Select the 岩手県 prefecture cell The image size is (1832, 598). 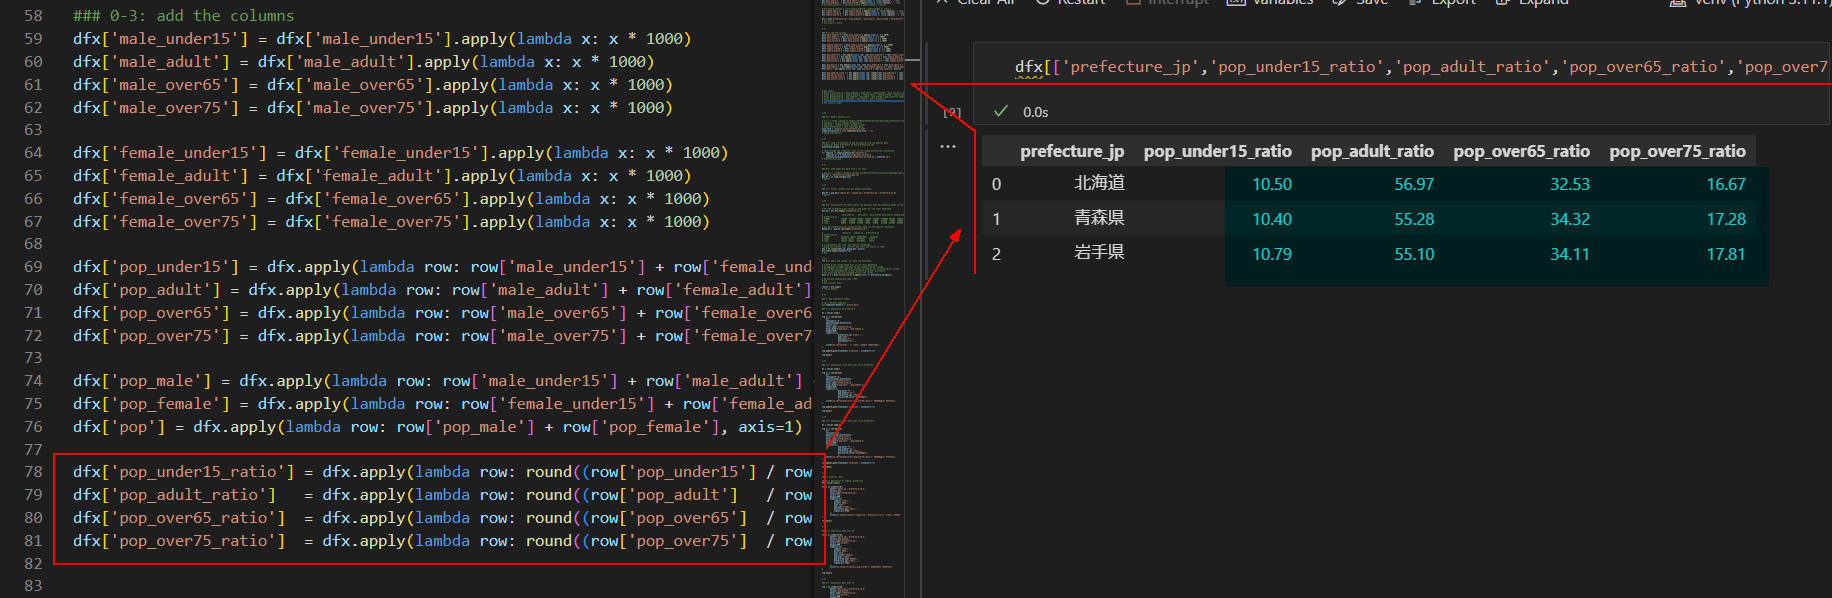1099,253
